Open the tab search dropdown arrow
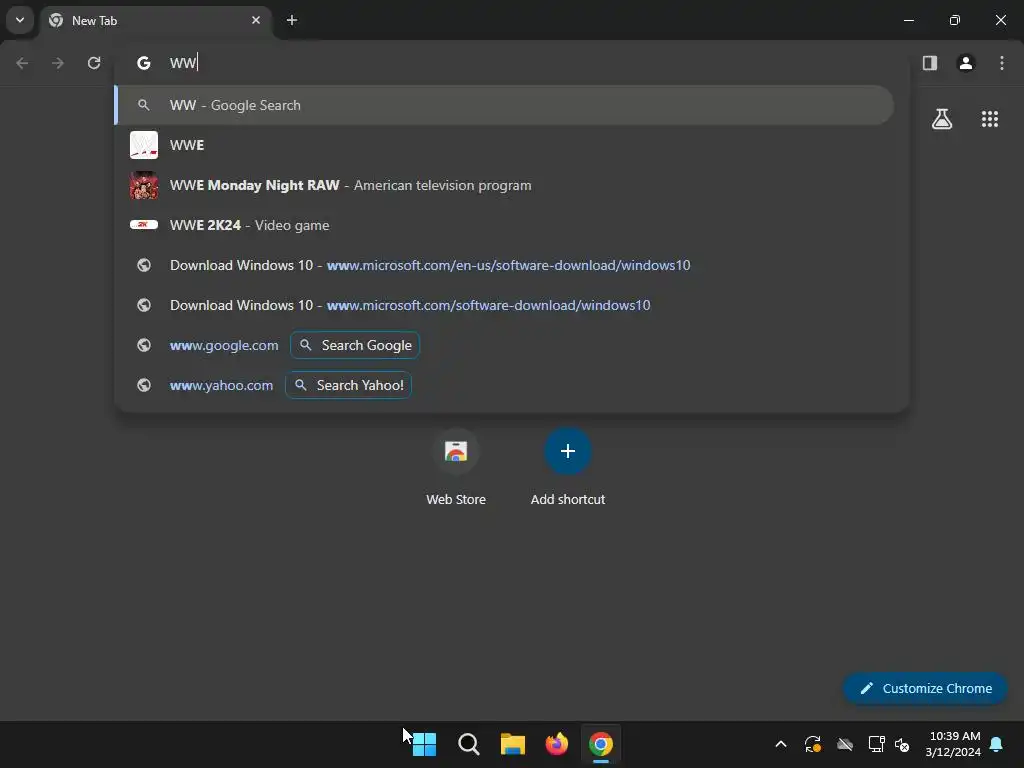The image size is (1024, 768). [20, 20]
